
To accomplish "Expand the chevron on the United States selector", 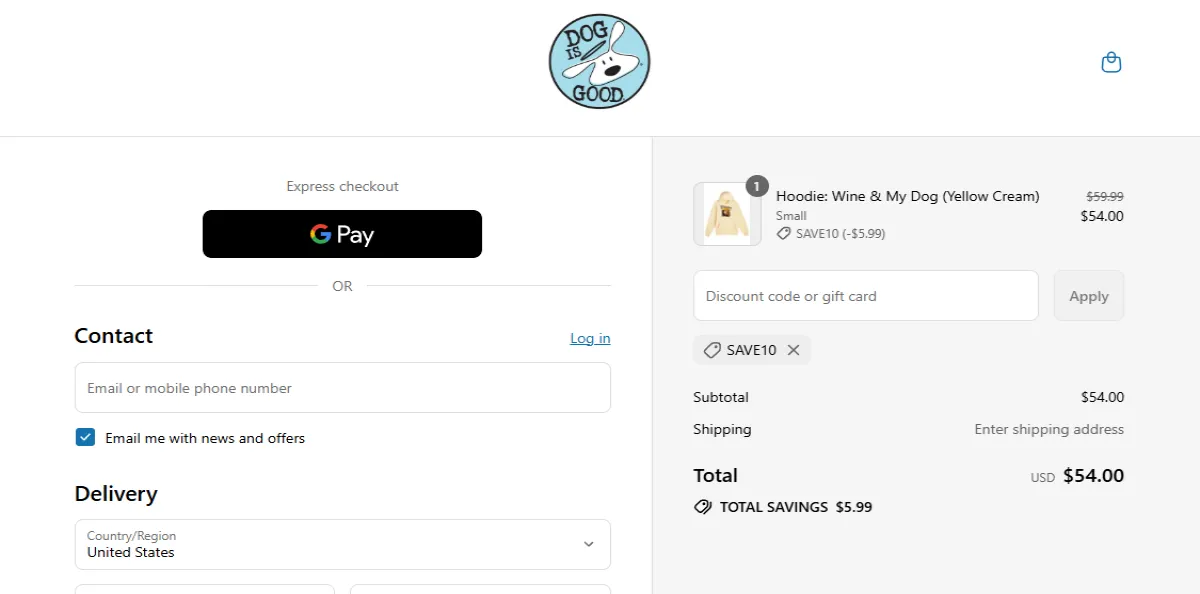I will 589,544.
